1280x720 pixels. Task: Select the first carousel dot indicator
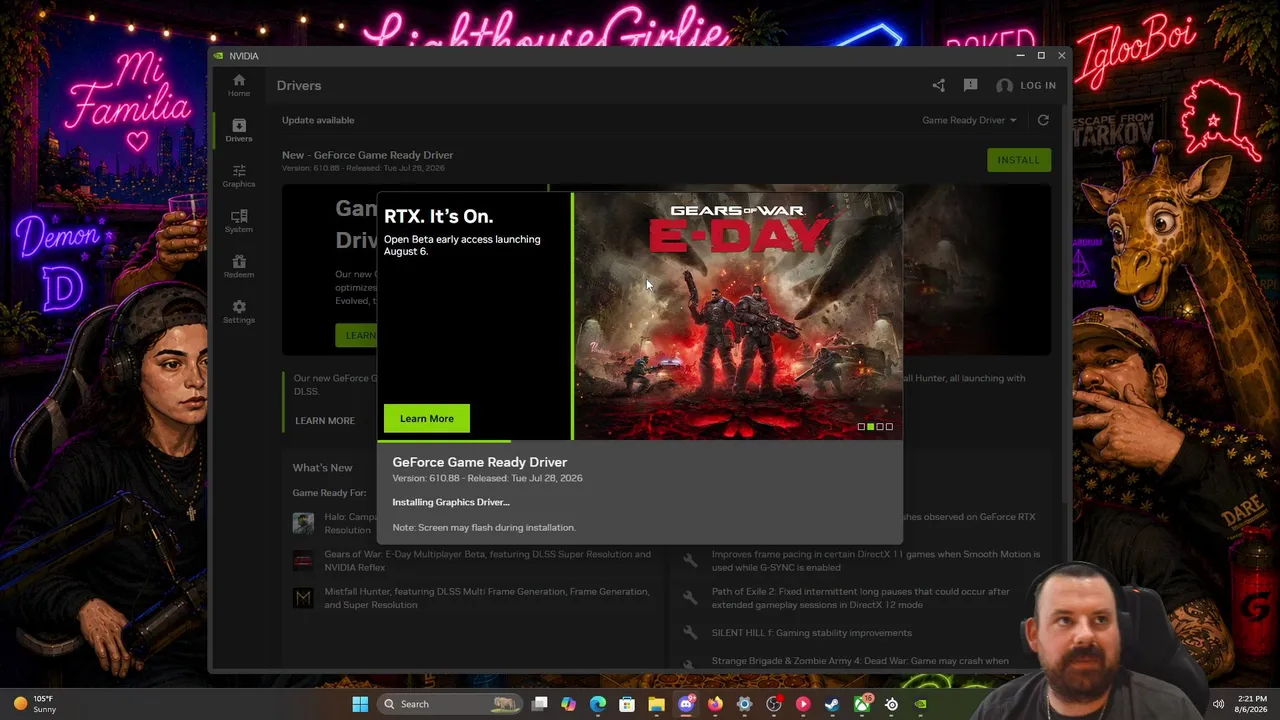(861, 427)
